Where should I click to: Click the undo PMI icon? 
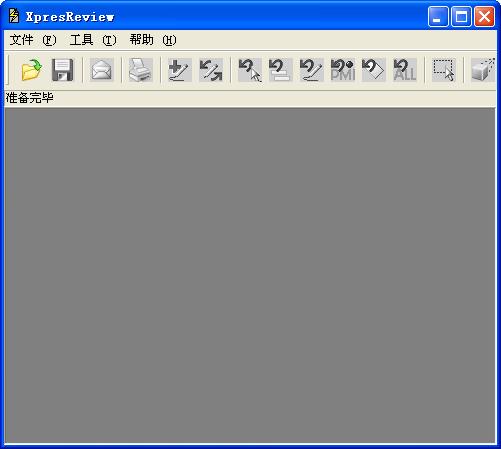tap(343, 70)
